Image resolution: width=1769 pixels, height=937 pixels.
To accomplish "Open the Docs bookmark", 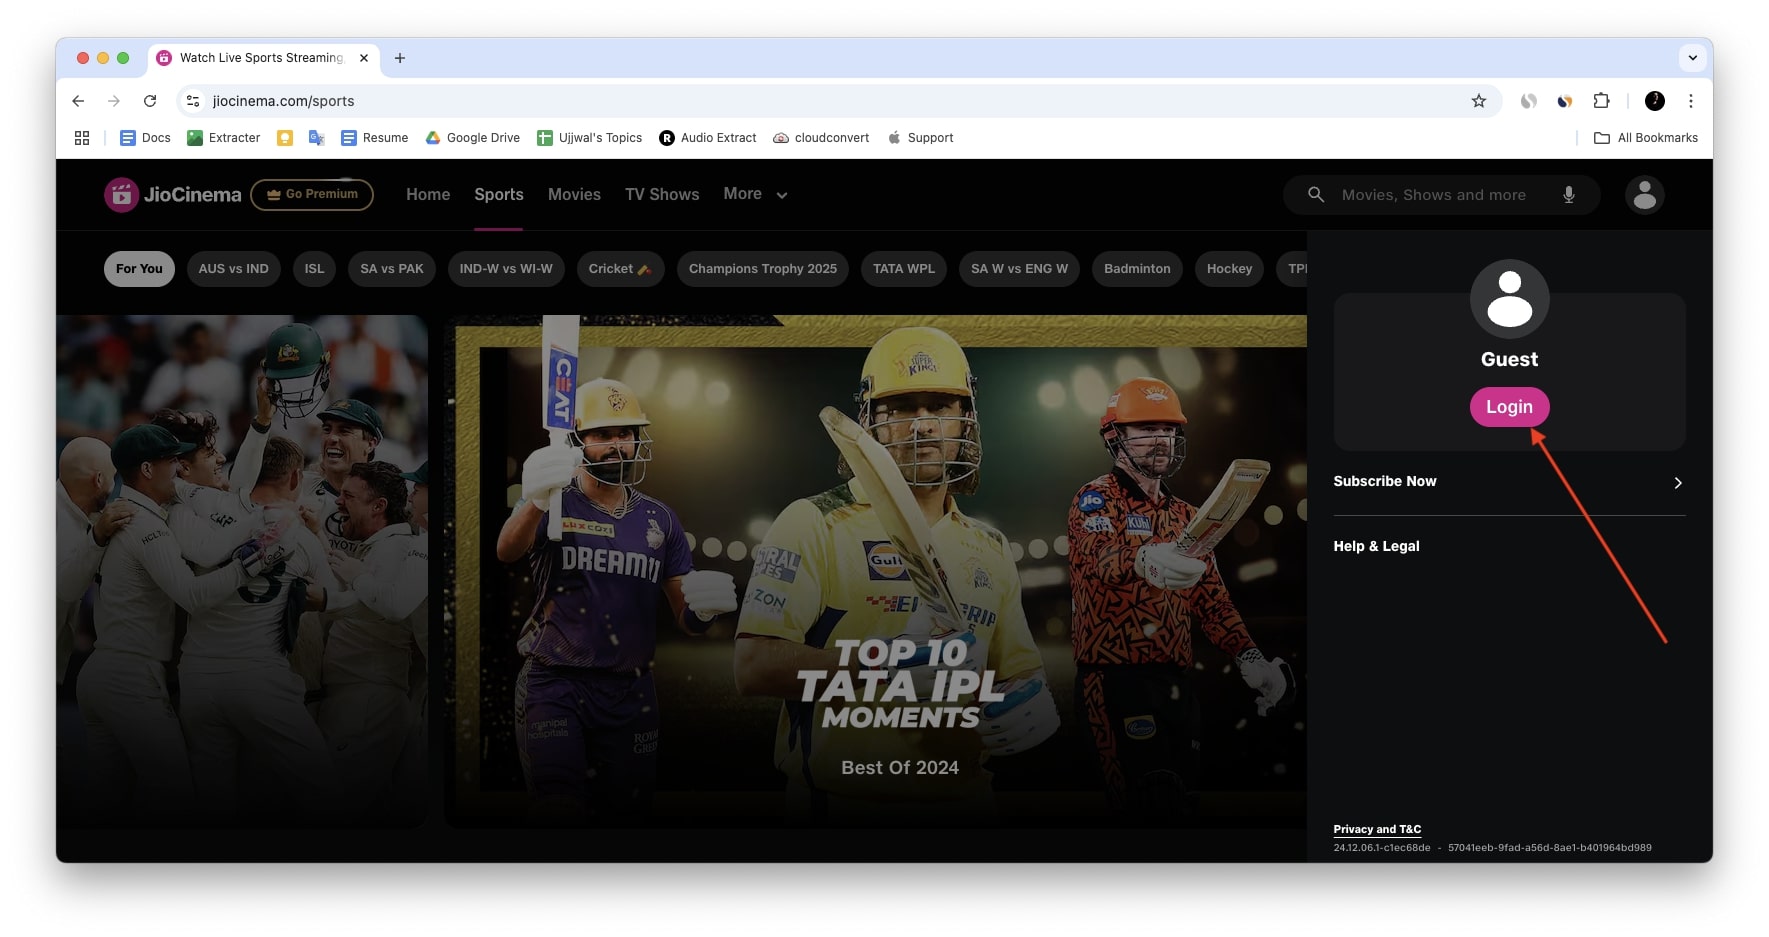I will click(x=145, y=138).
